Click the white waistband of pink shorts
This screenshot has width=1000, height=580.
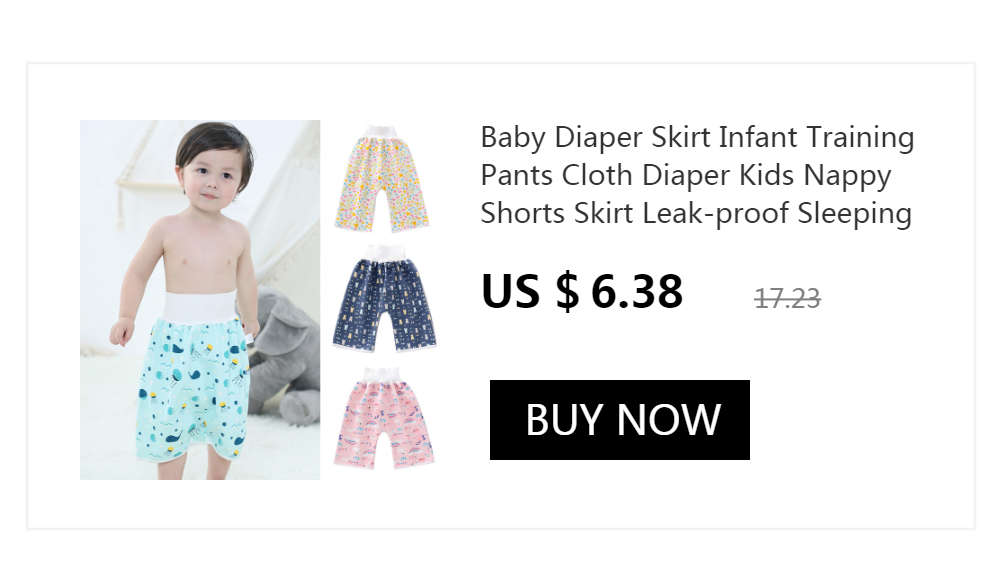(x=382, y=375)
